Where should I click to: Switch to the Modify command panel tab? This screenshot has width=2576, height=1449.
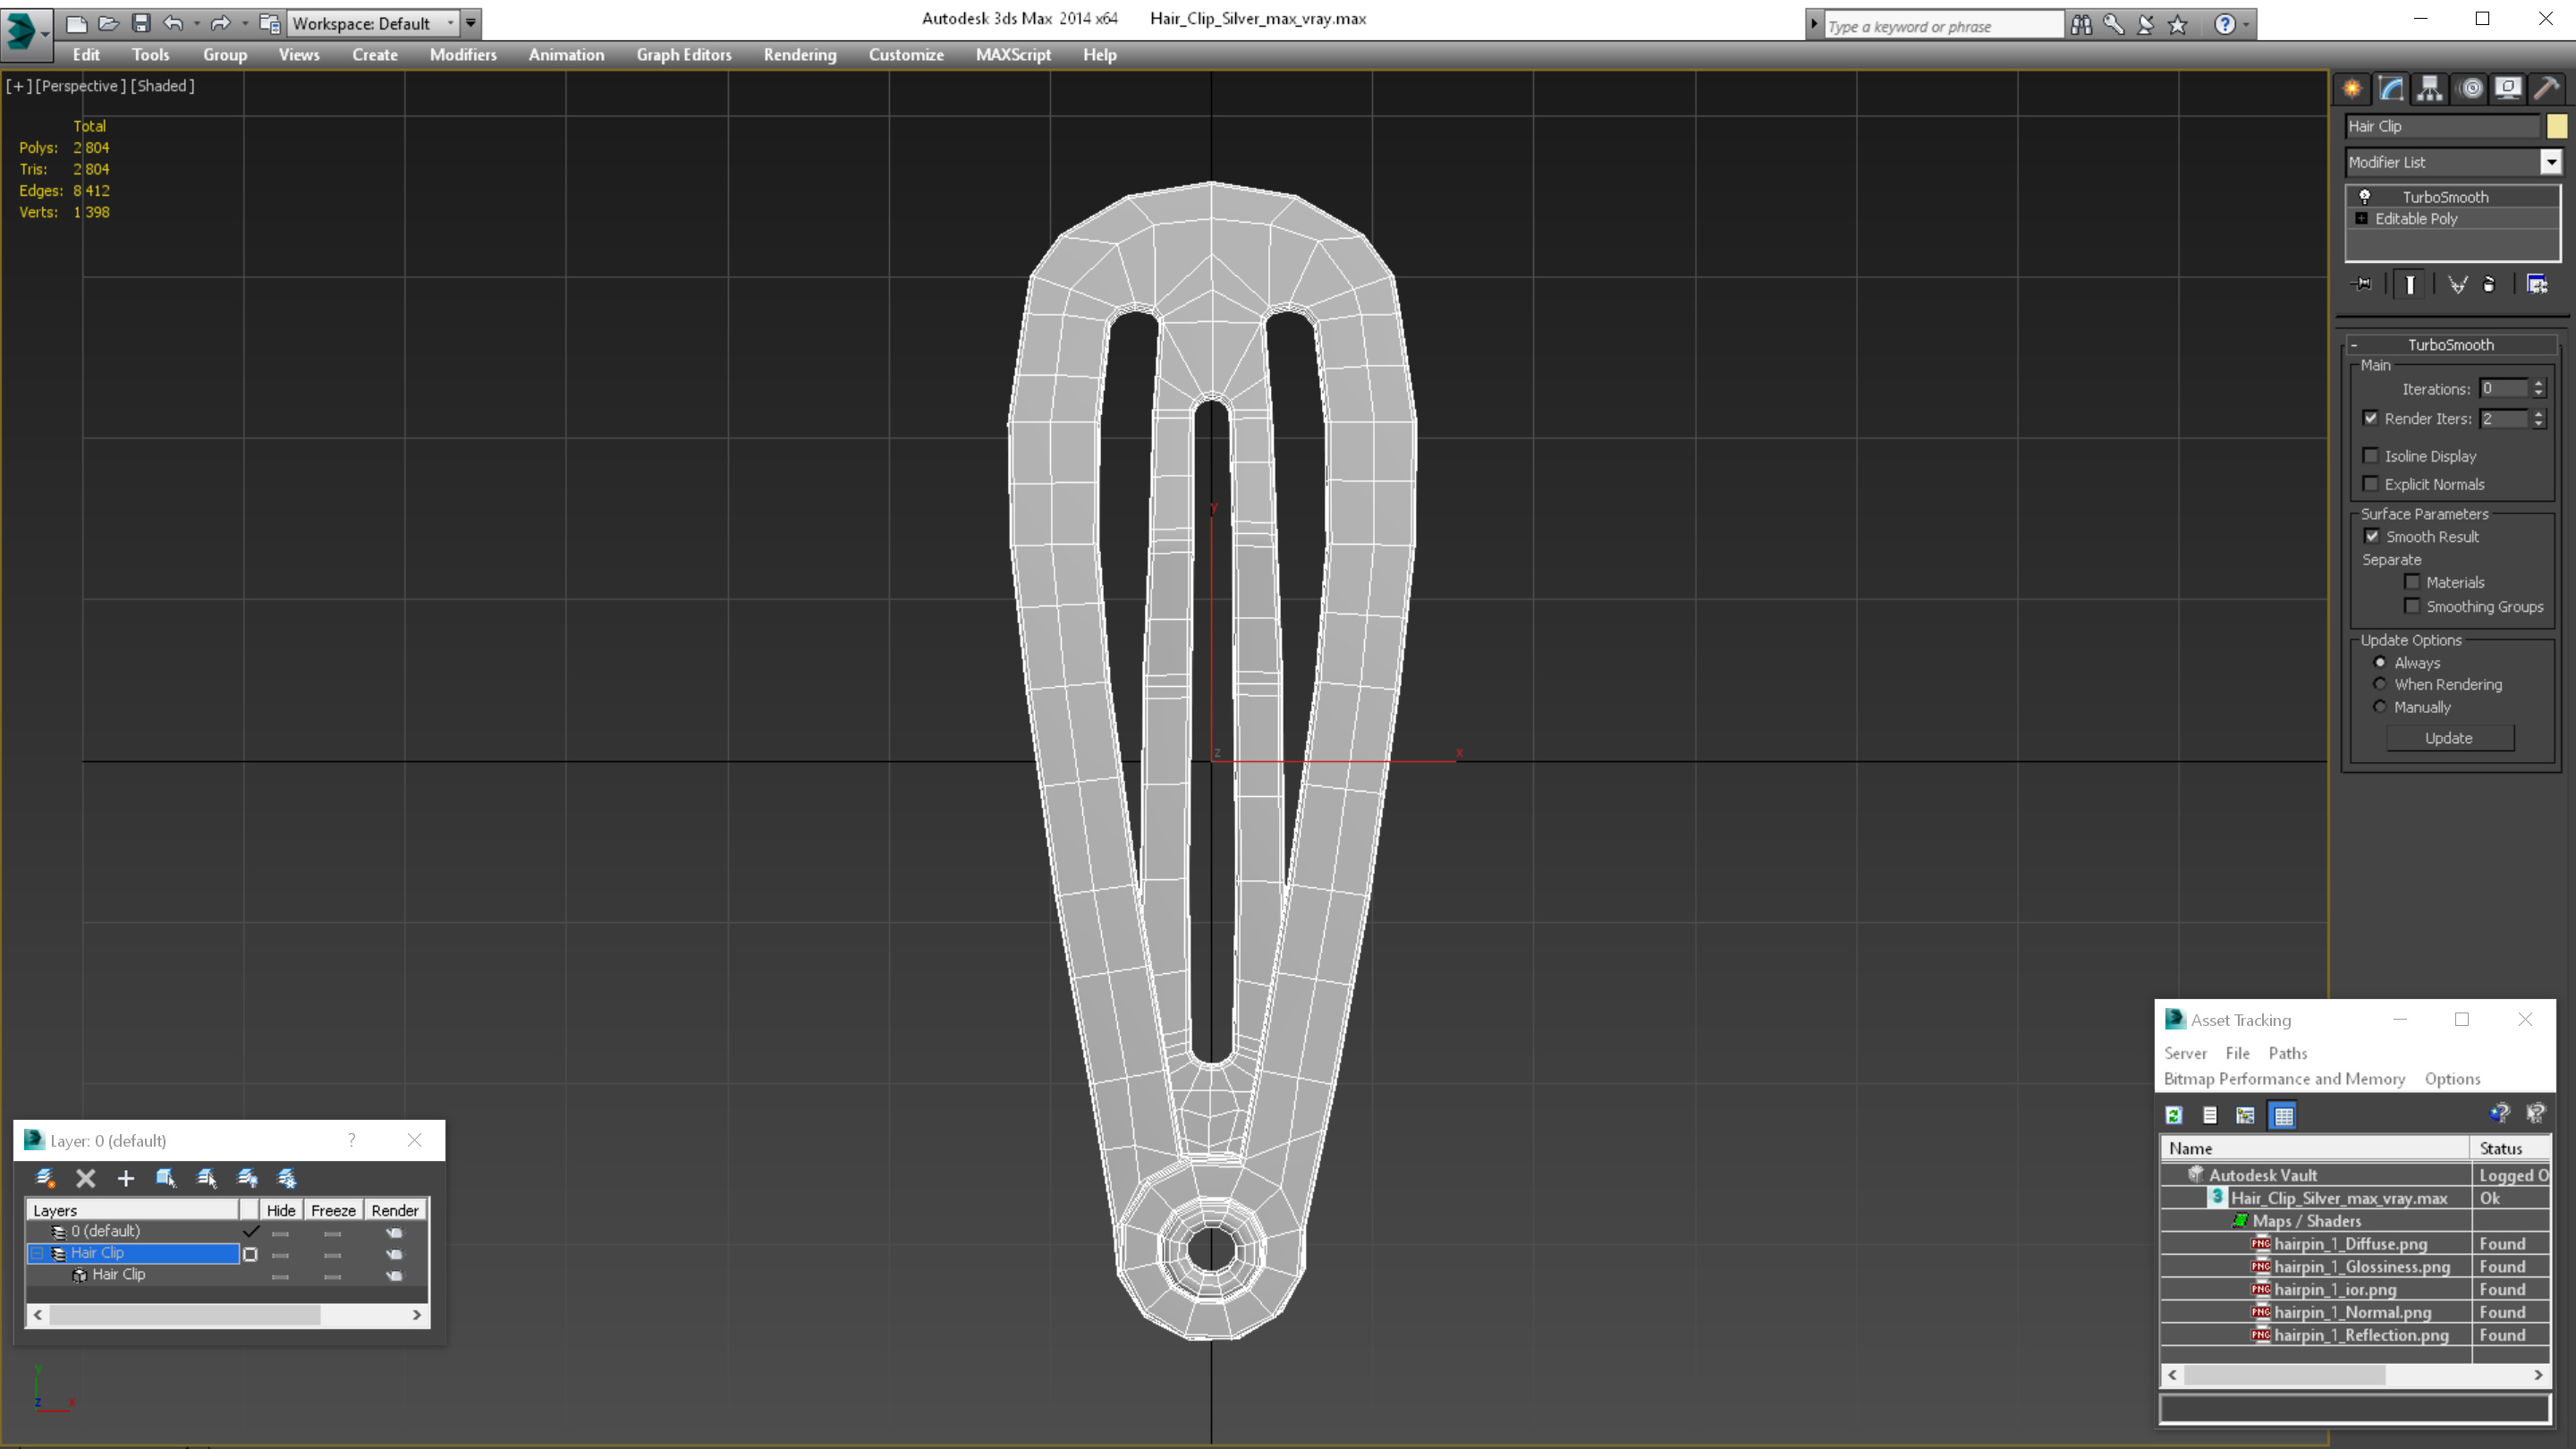tap(2391, 88)
